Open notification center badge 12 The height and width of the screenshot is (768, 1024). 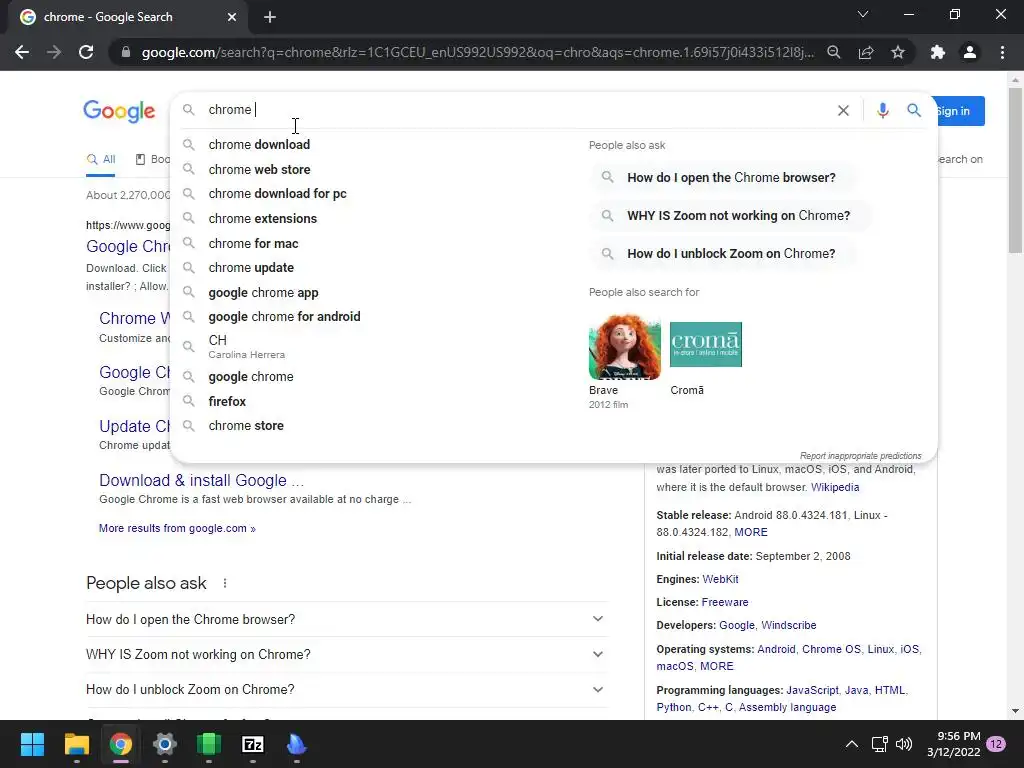tap(996, 744)
